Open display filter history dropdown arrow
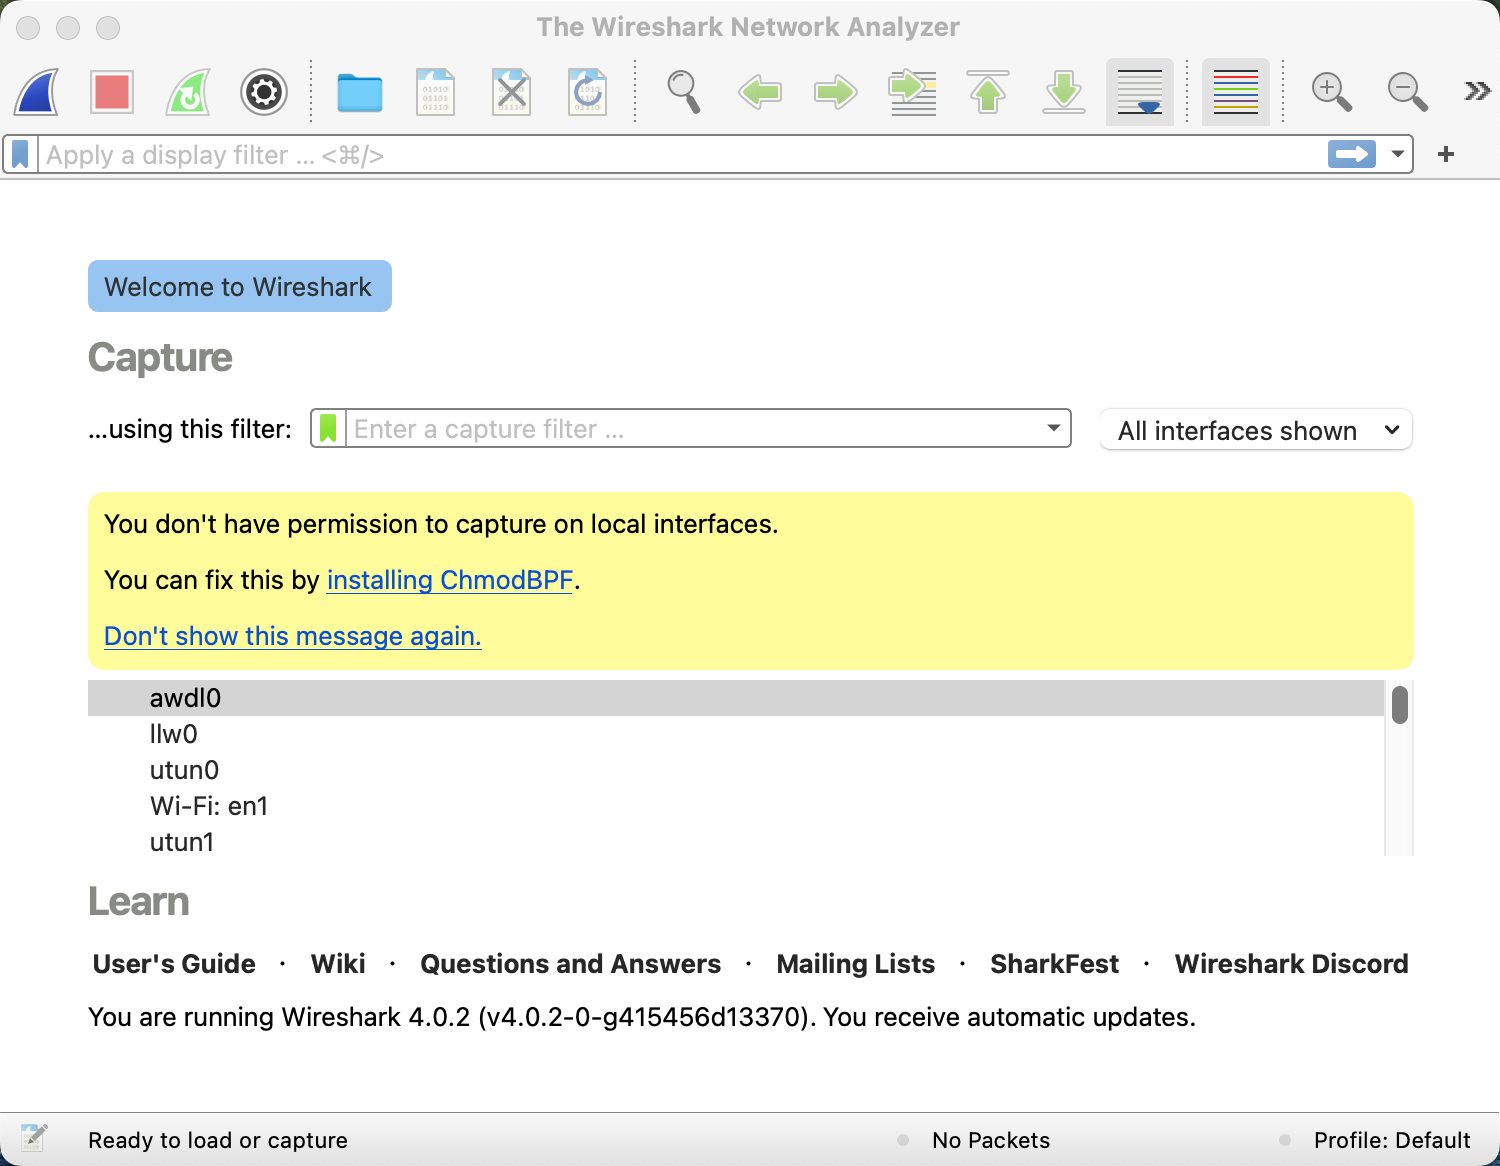Viewport: 1500px width, 1166px height. pyautogui.click(x=1397, y=154)
